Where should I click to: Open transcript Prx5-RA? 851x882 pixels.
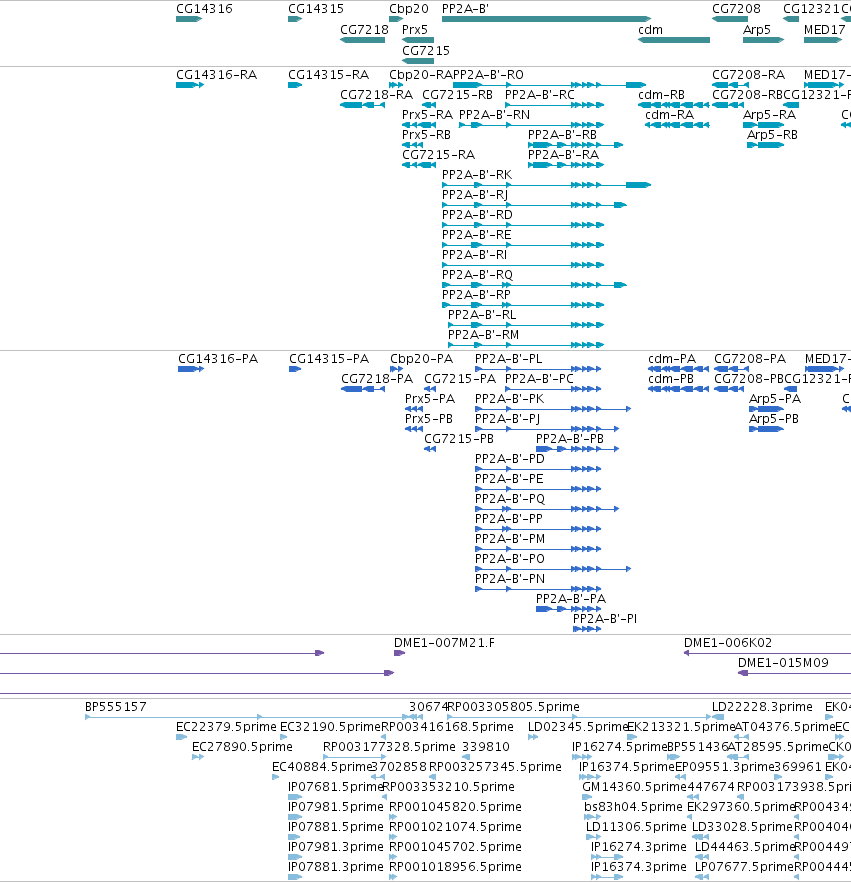click(419, 125)
